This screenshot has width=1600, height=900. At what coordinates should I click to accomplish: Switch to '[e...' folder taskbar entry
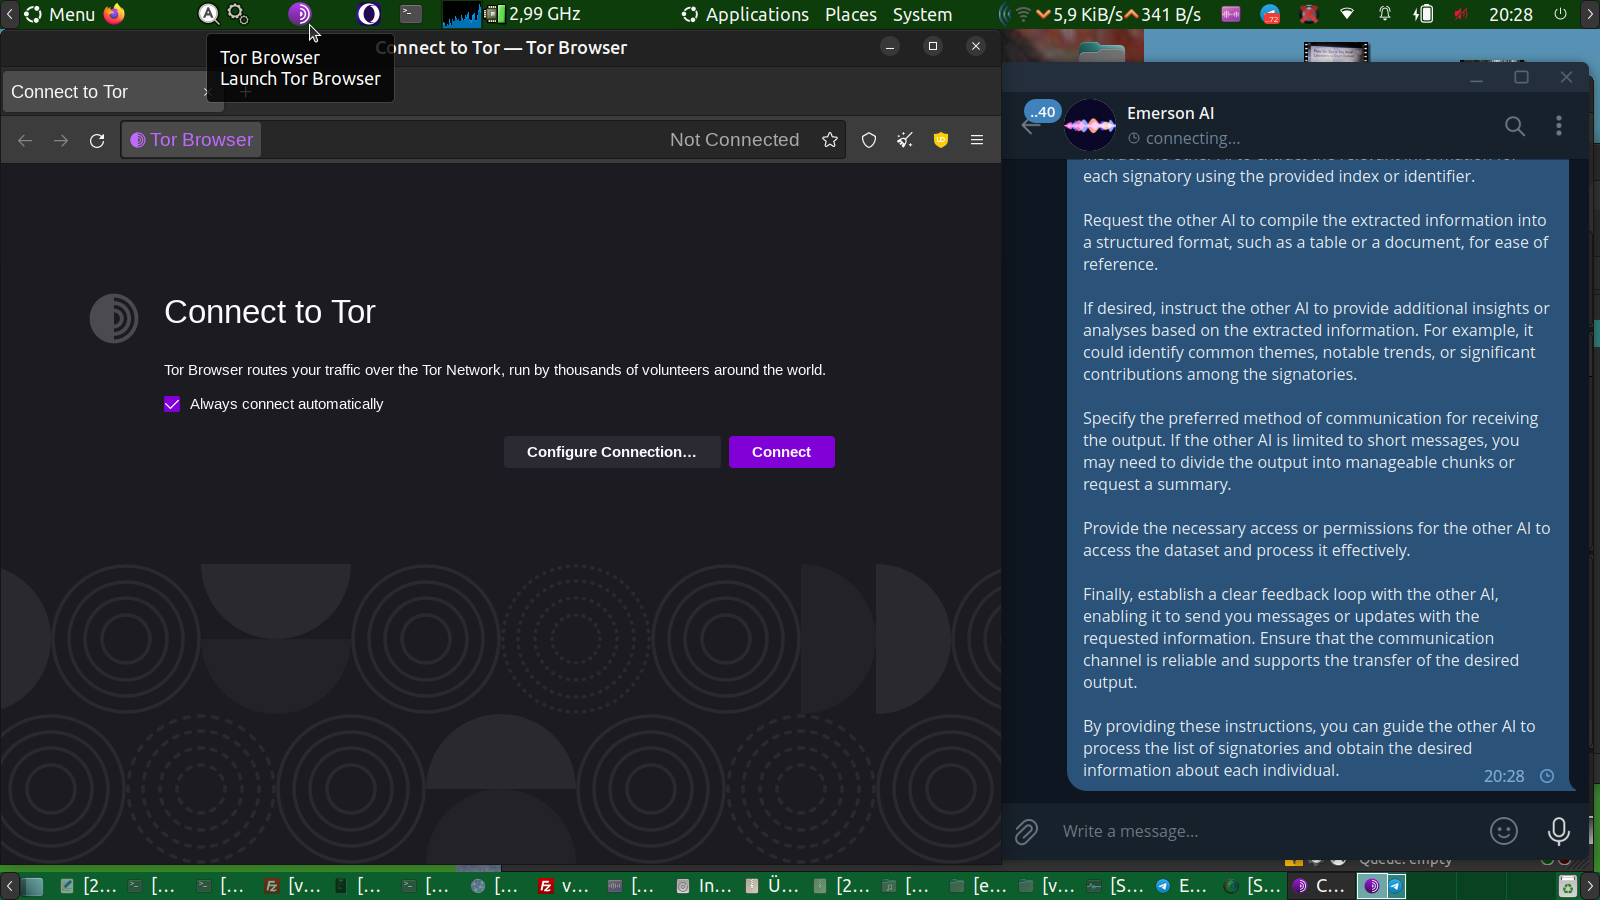(x=977, y=886)
